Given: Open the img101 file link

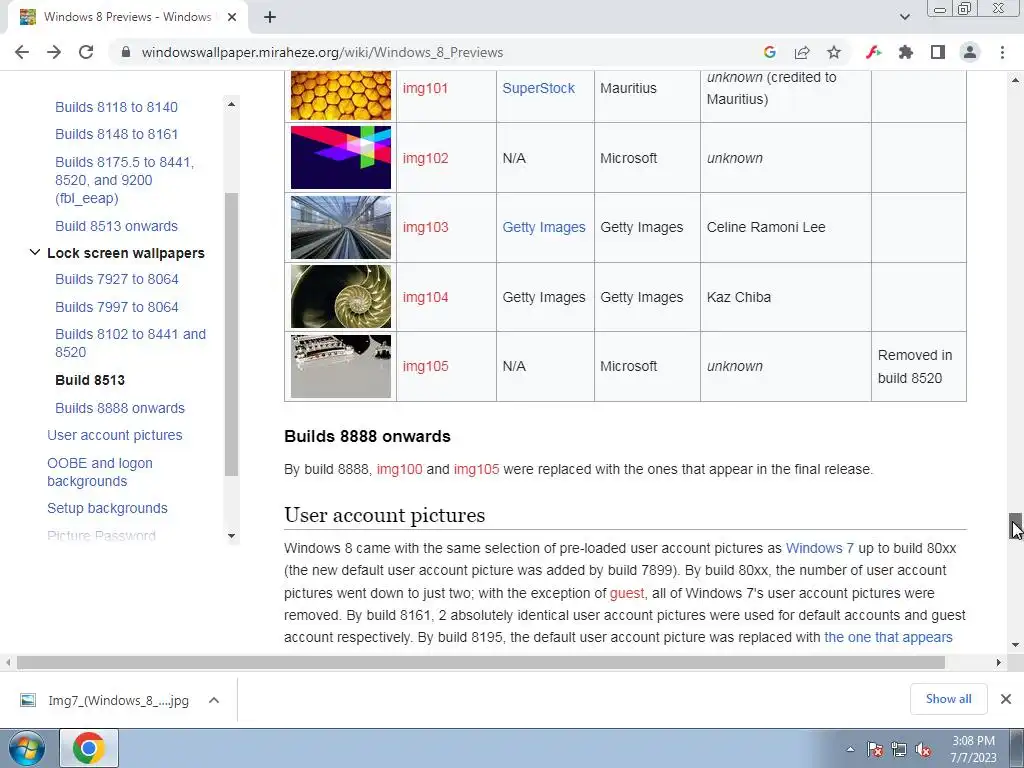Looking at the screenshot, I should point(425,88).
